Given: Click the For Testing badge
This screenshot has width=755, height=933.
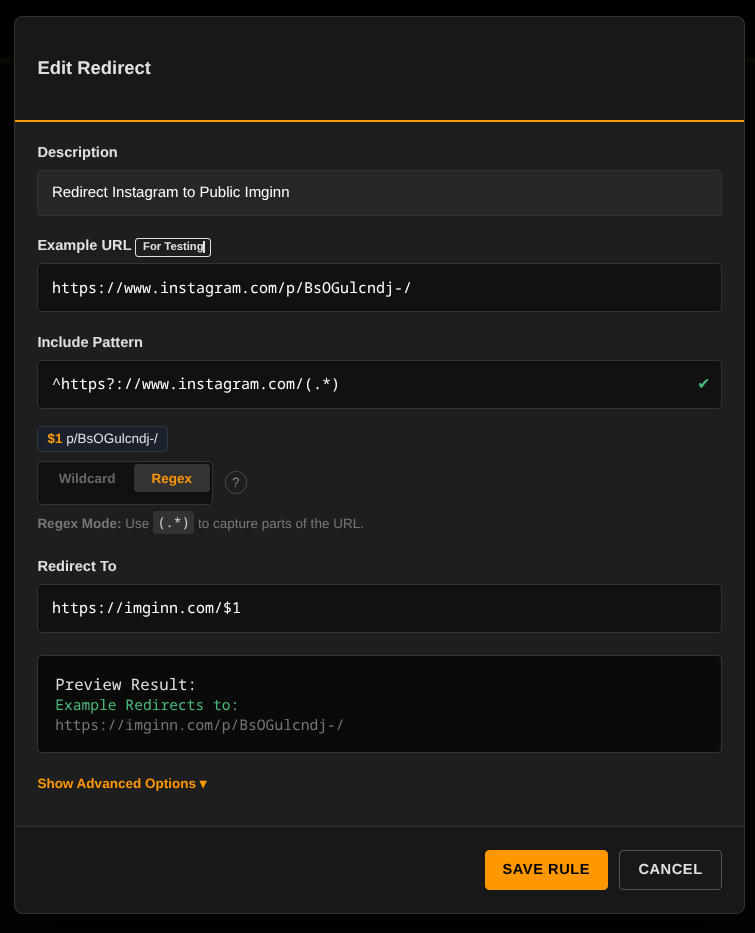Looking at the screenshot, I should [x=172, y=247].
